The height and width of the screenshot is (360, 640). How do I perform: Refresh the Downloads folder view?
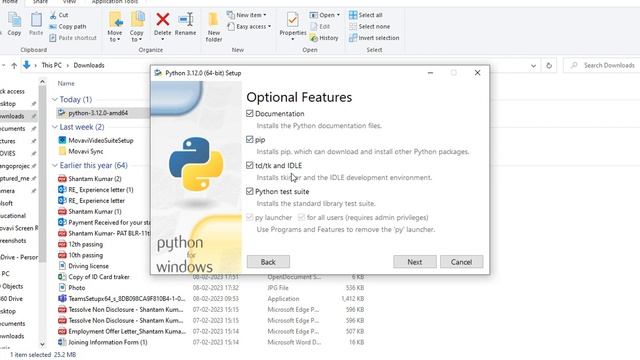pyautogui.click(x=549, y=65)
